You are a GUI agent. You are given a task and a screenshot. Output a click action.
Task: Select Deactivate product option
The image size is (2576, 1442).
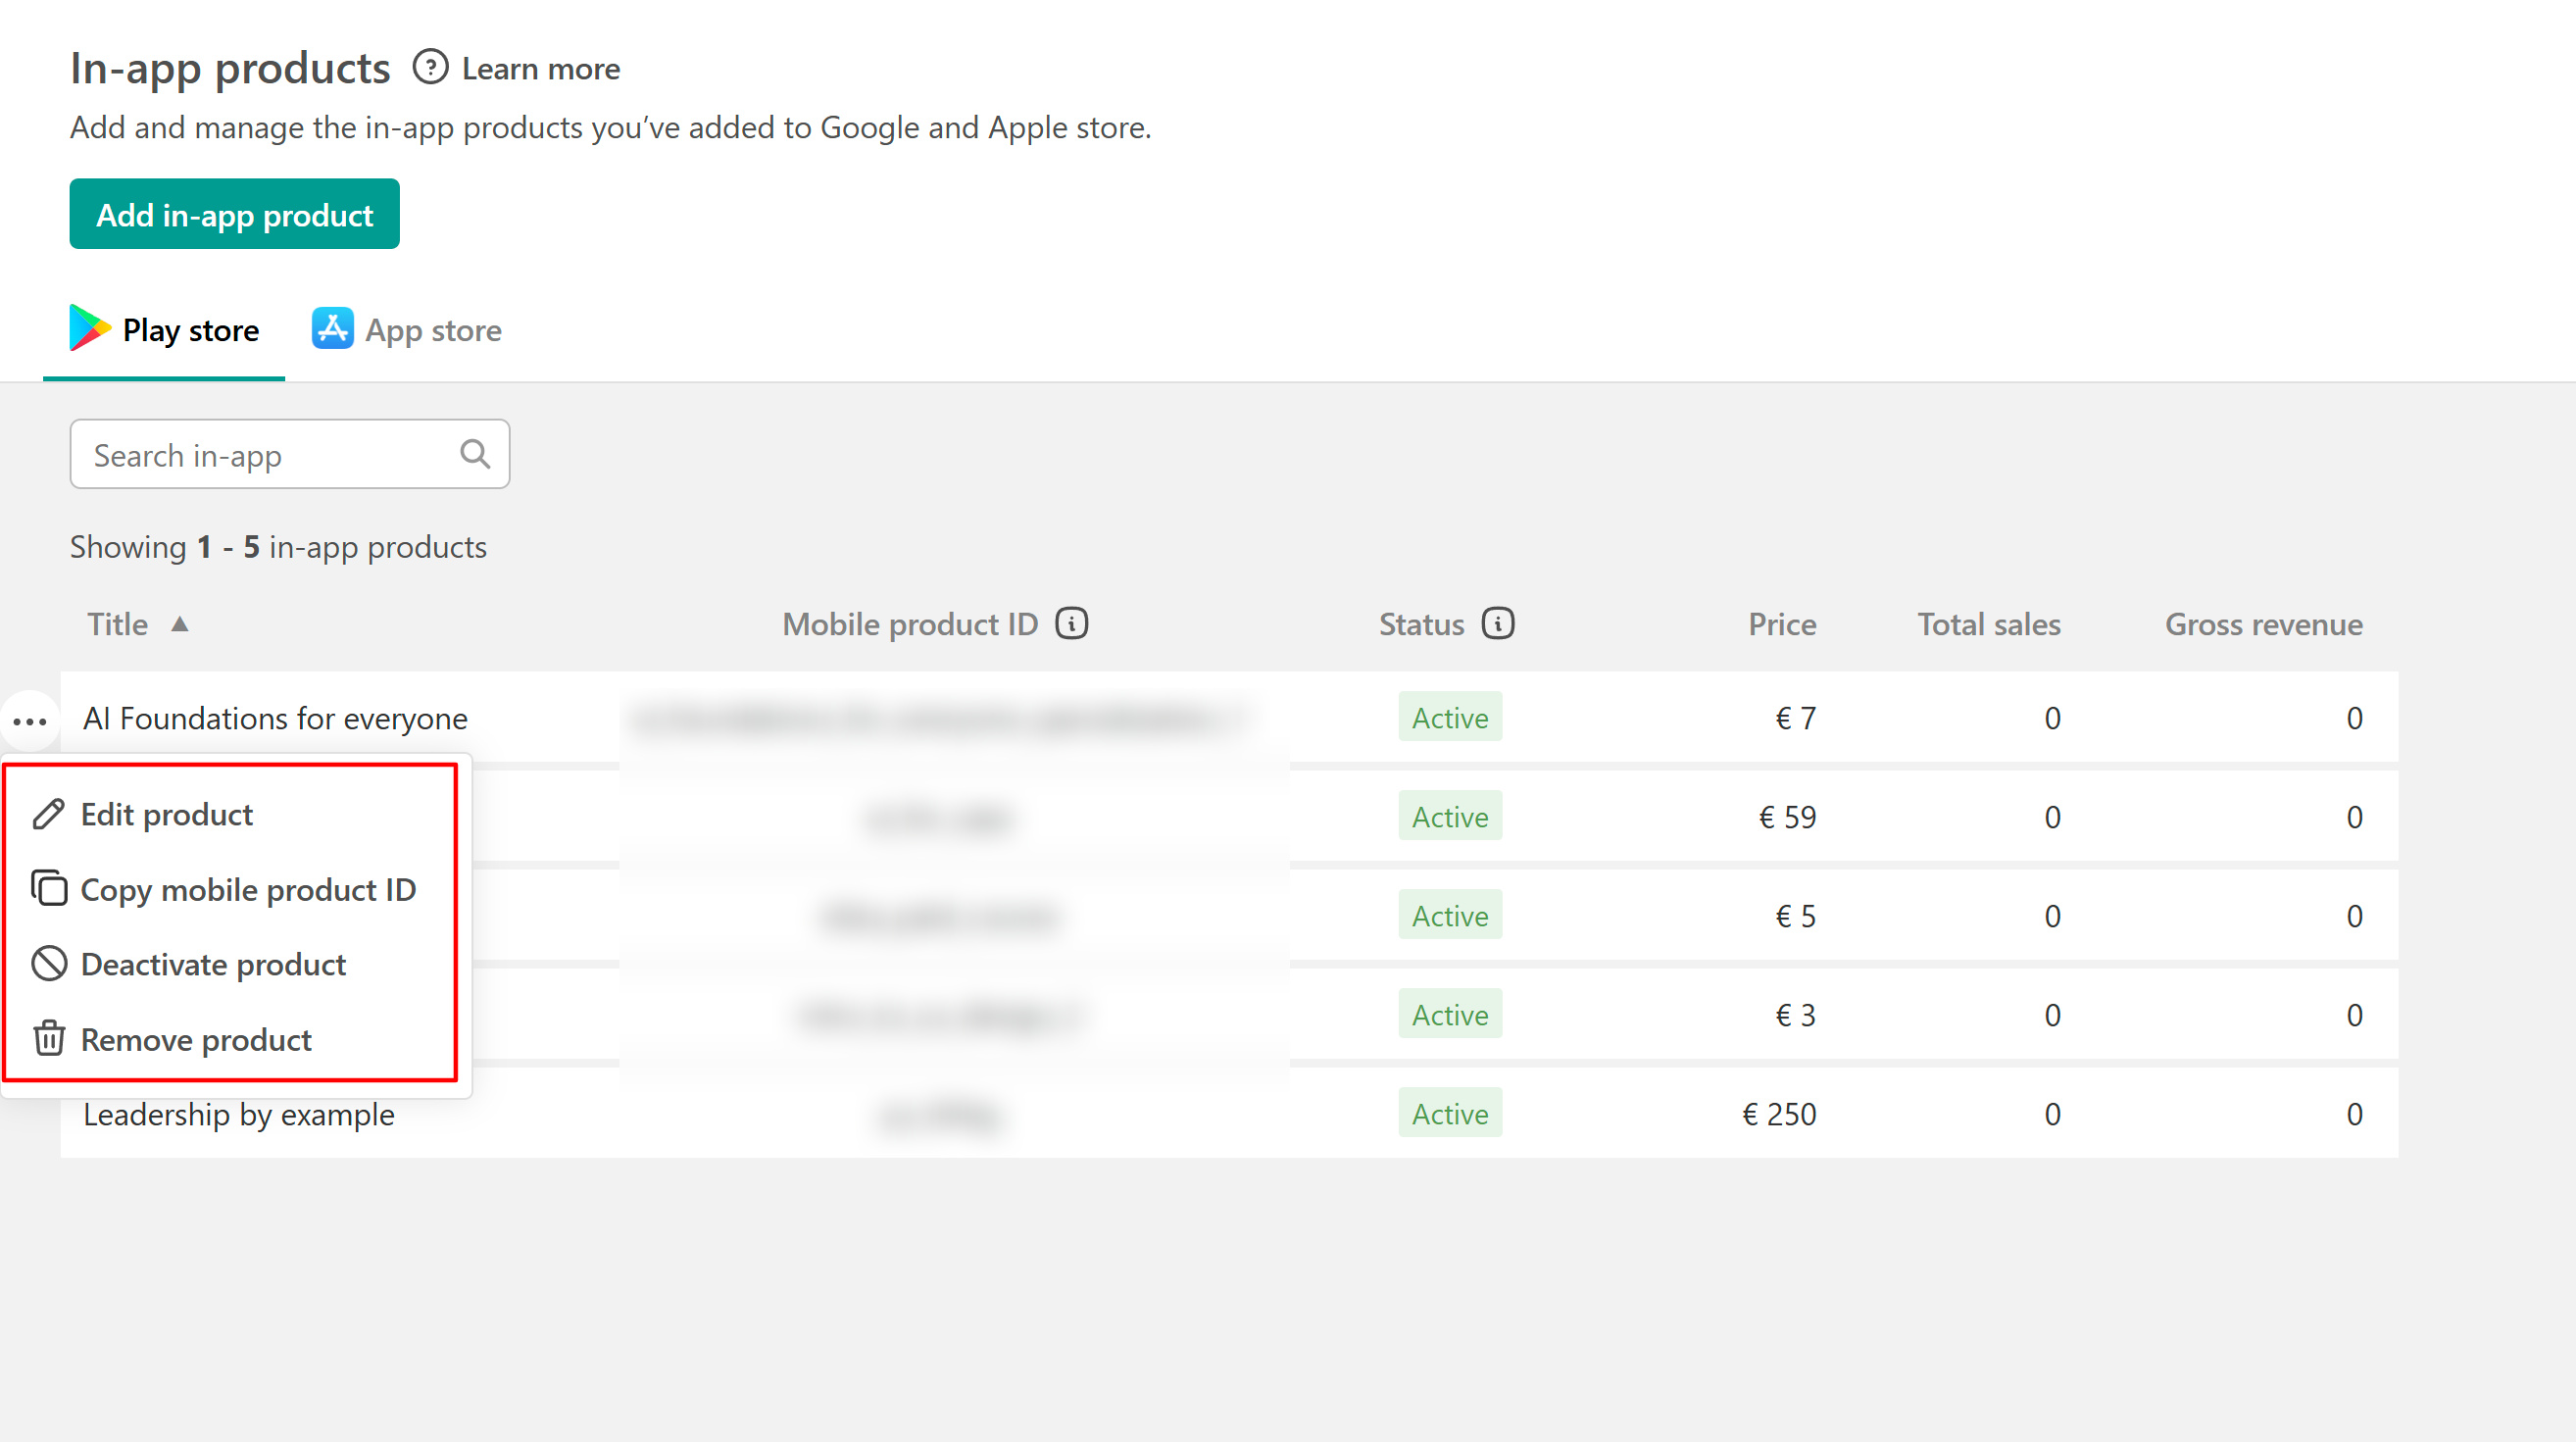213,964
